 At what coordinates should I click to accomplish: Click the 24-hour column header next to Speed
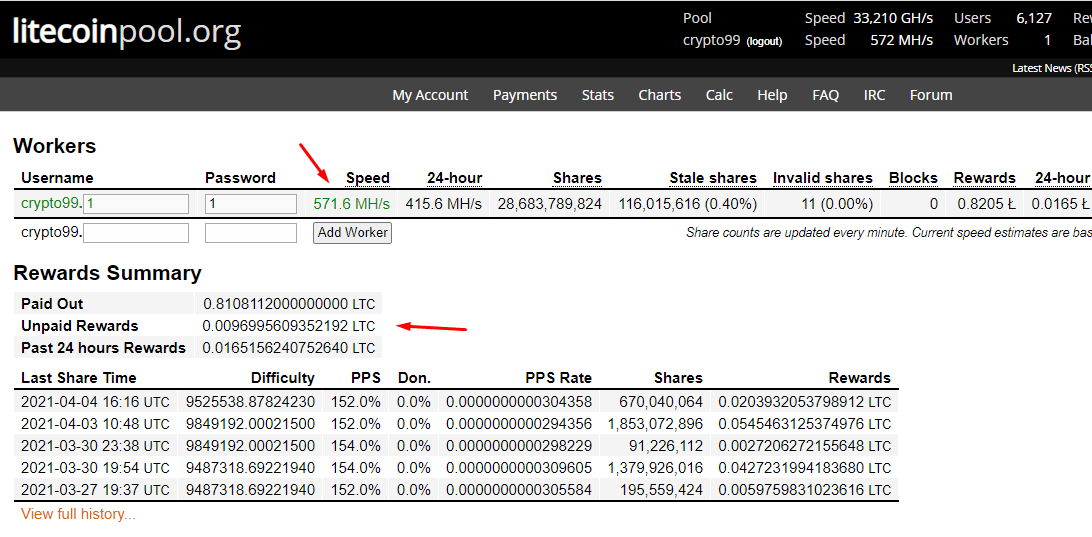455,178
